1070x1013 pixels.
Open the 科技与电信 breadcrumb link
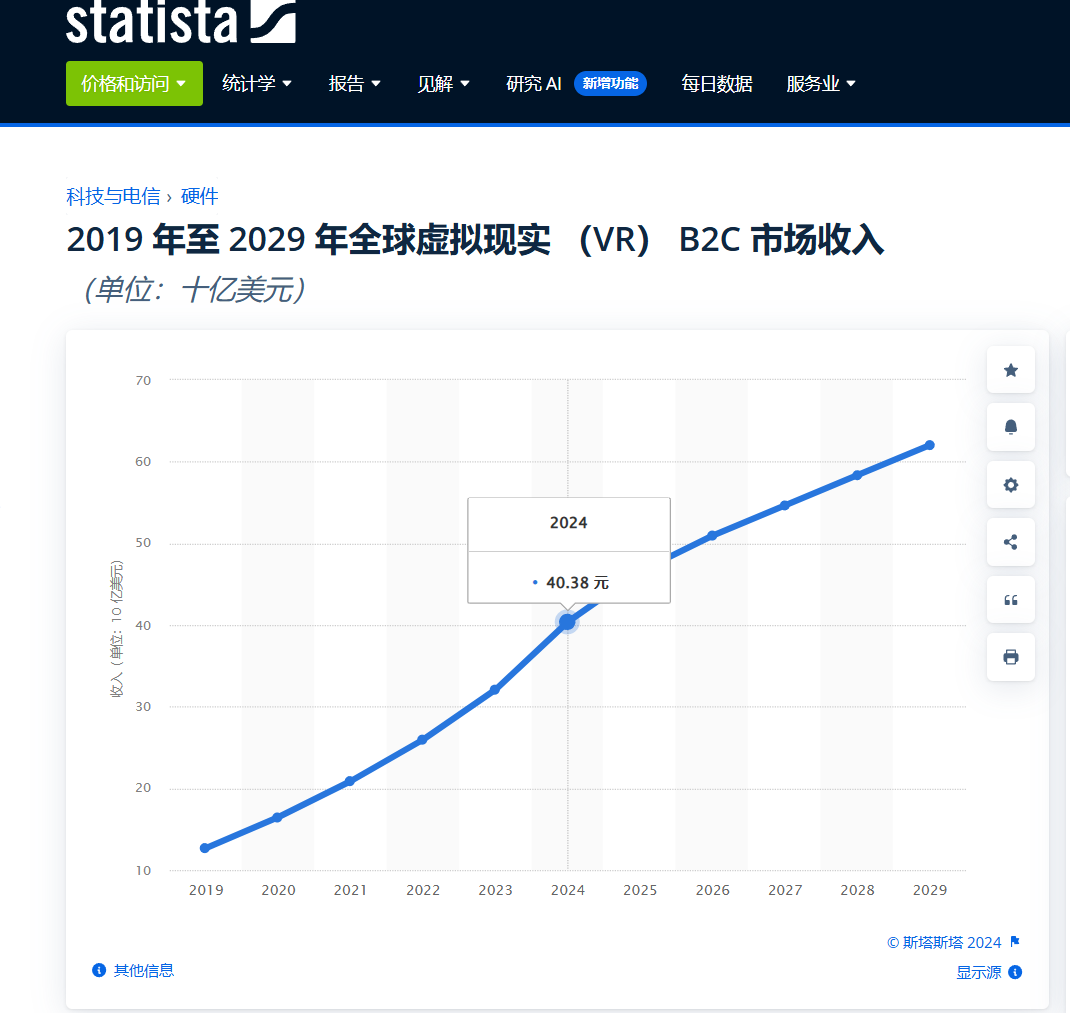113,197
